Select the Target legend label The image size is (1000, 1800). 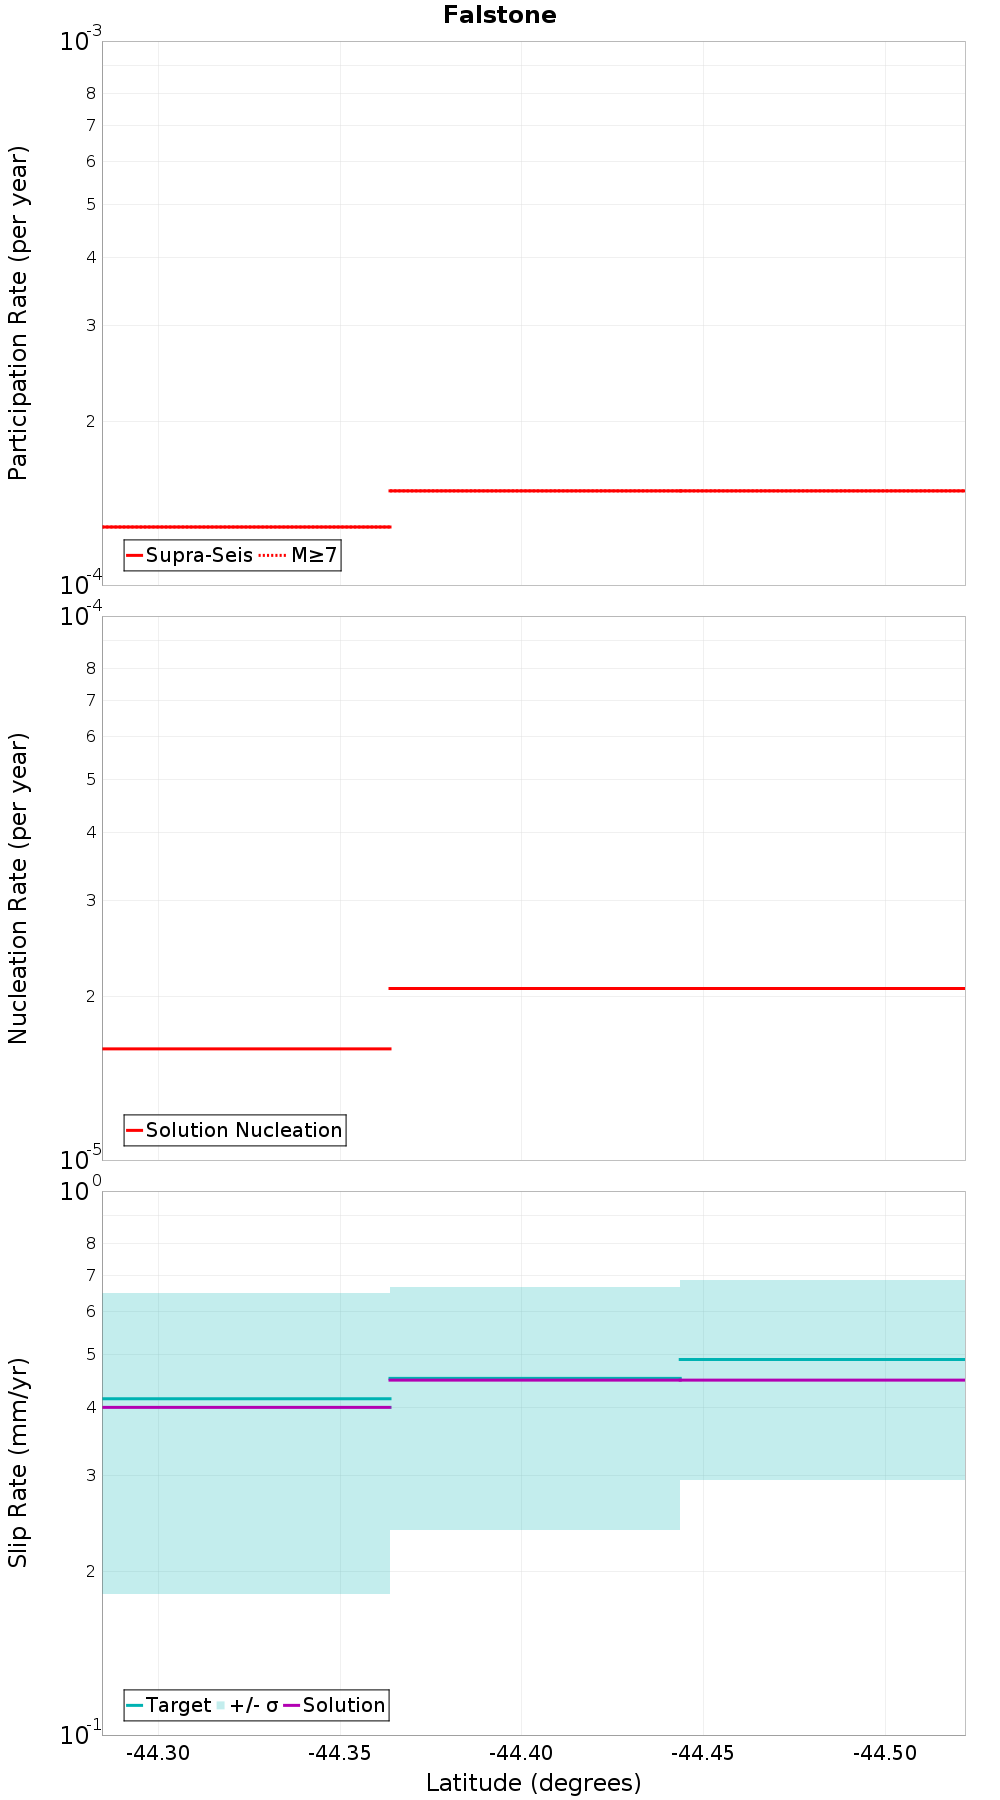click(179, 1705)
